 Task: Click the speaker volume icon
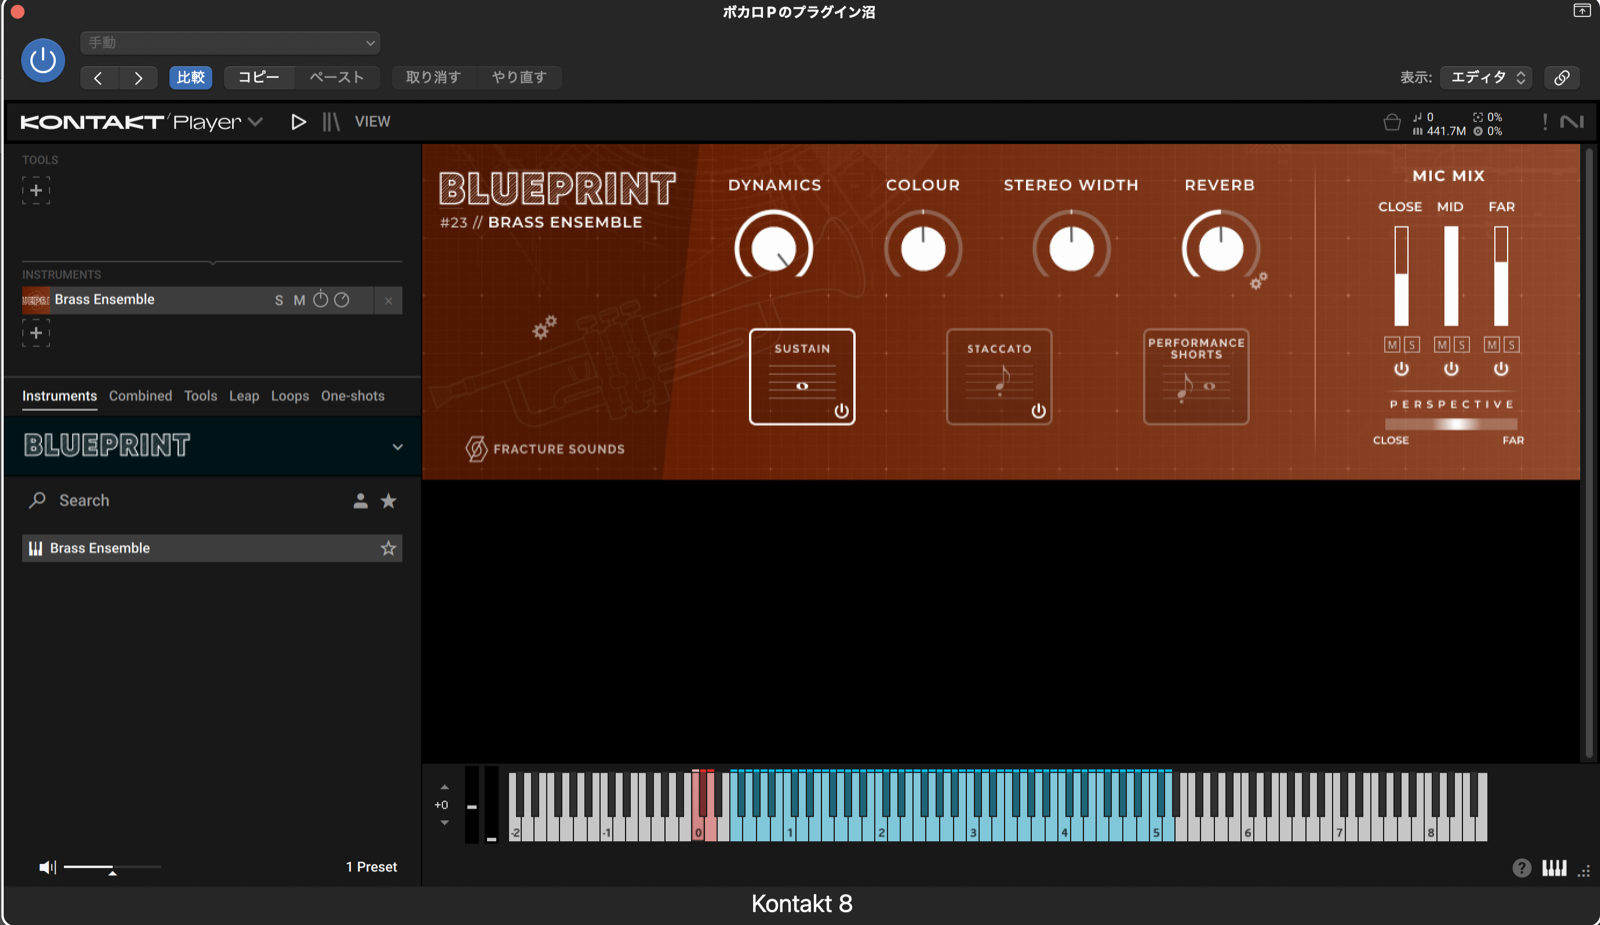pos(47,867)
